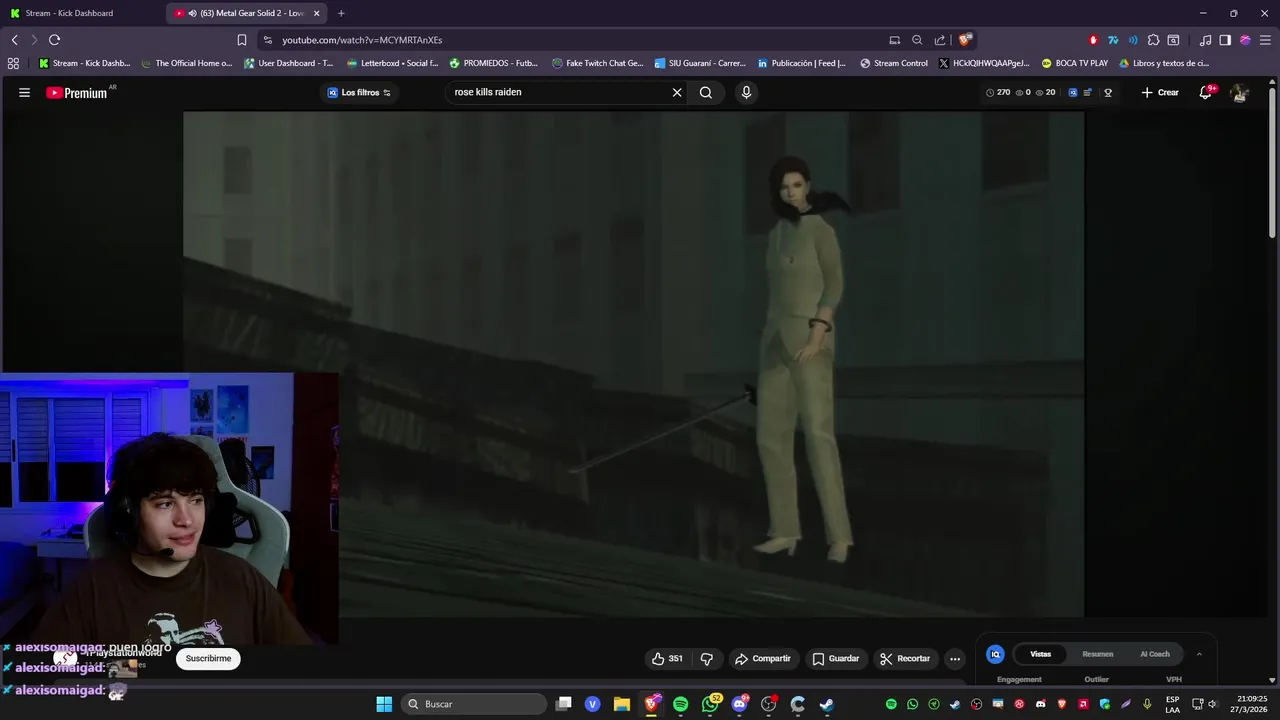Image resolution: width=1280 pixels, height=720 pixels.
Task: Open the 7TV extension icon
Action: tap(1113, 40)
